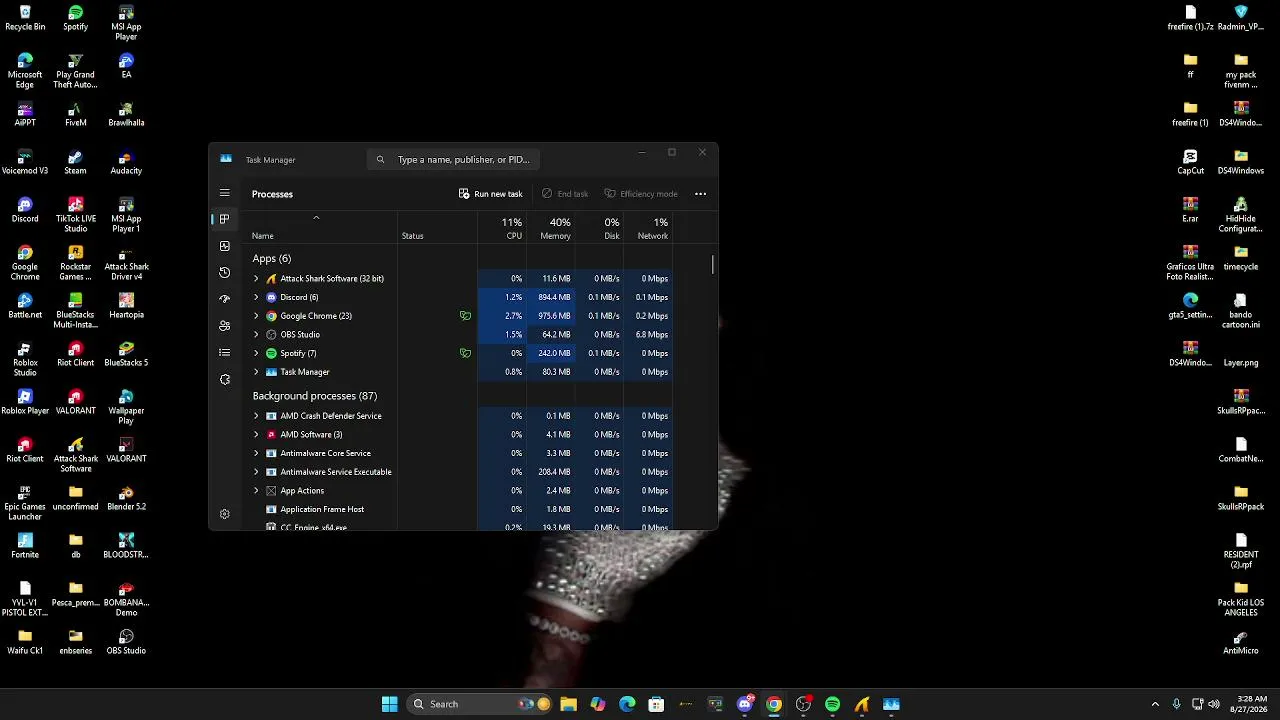Open File Explorer from the taskbar
1280x720 pixels.
click(x=568, y=704)
